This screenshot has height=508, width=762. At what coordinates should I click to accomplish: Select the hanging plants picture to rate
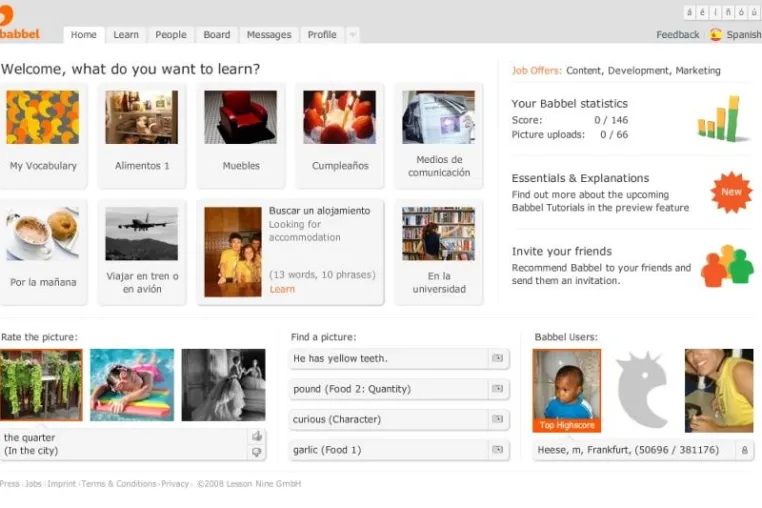click(41, 385)
